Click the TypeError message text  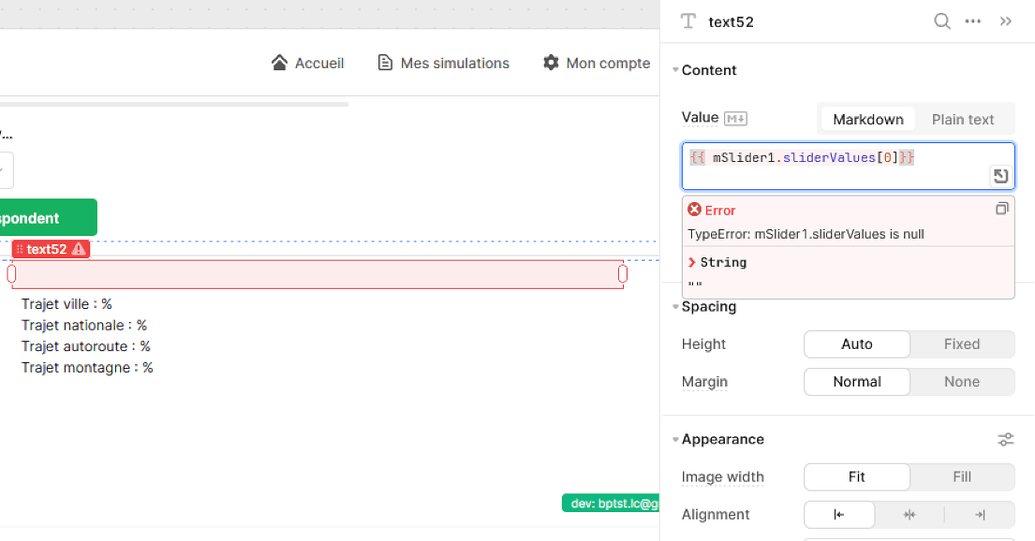pos(806,234)
